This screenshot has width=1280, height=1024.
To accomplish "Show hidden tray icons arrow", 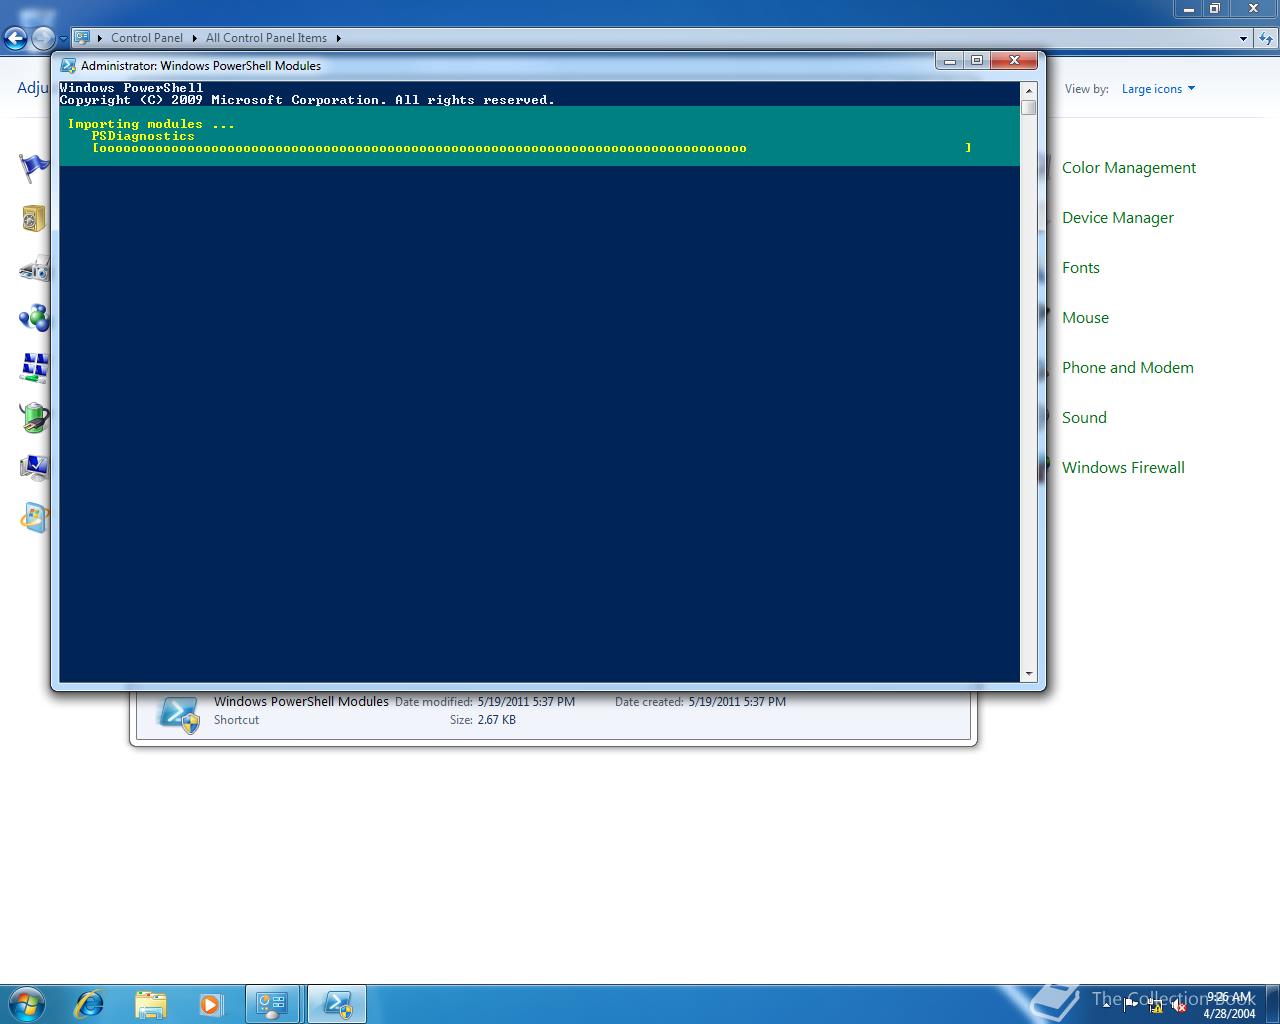I will pyautogui.click(x=1106, y=1005).
